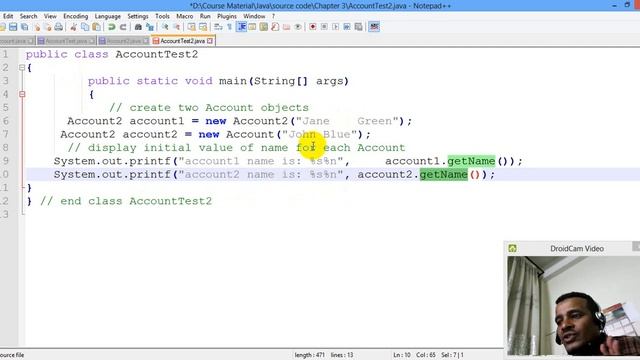Screen dimensions: 640x360
Task: Undo with the green arrow icon
Action: point(111,27)
